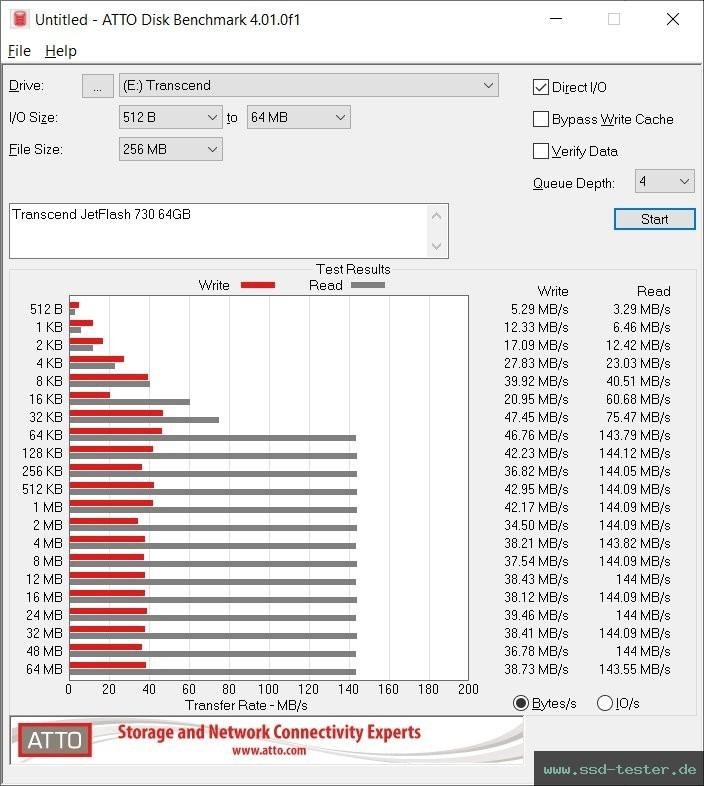Open the Queue Depth dropdown
The height and width of the screenshot is (786, 704).
coord(664,181)
